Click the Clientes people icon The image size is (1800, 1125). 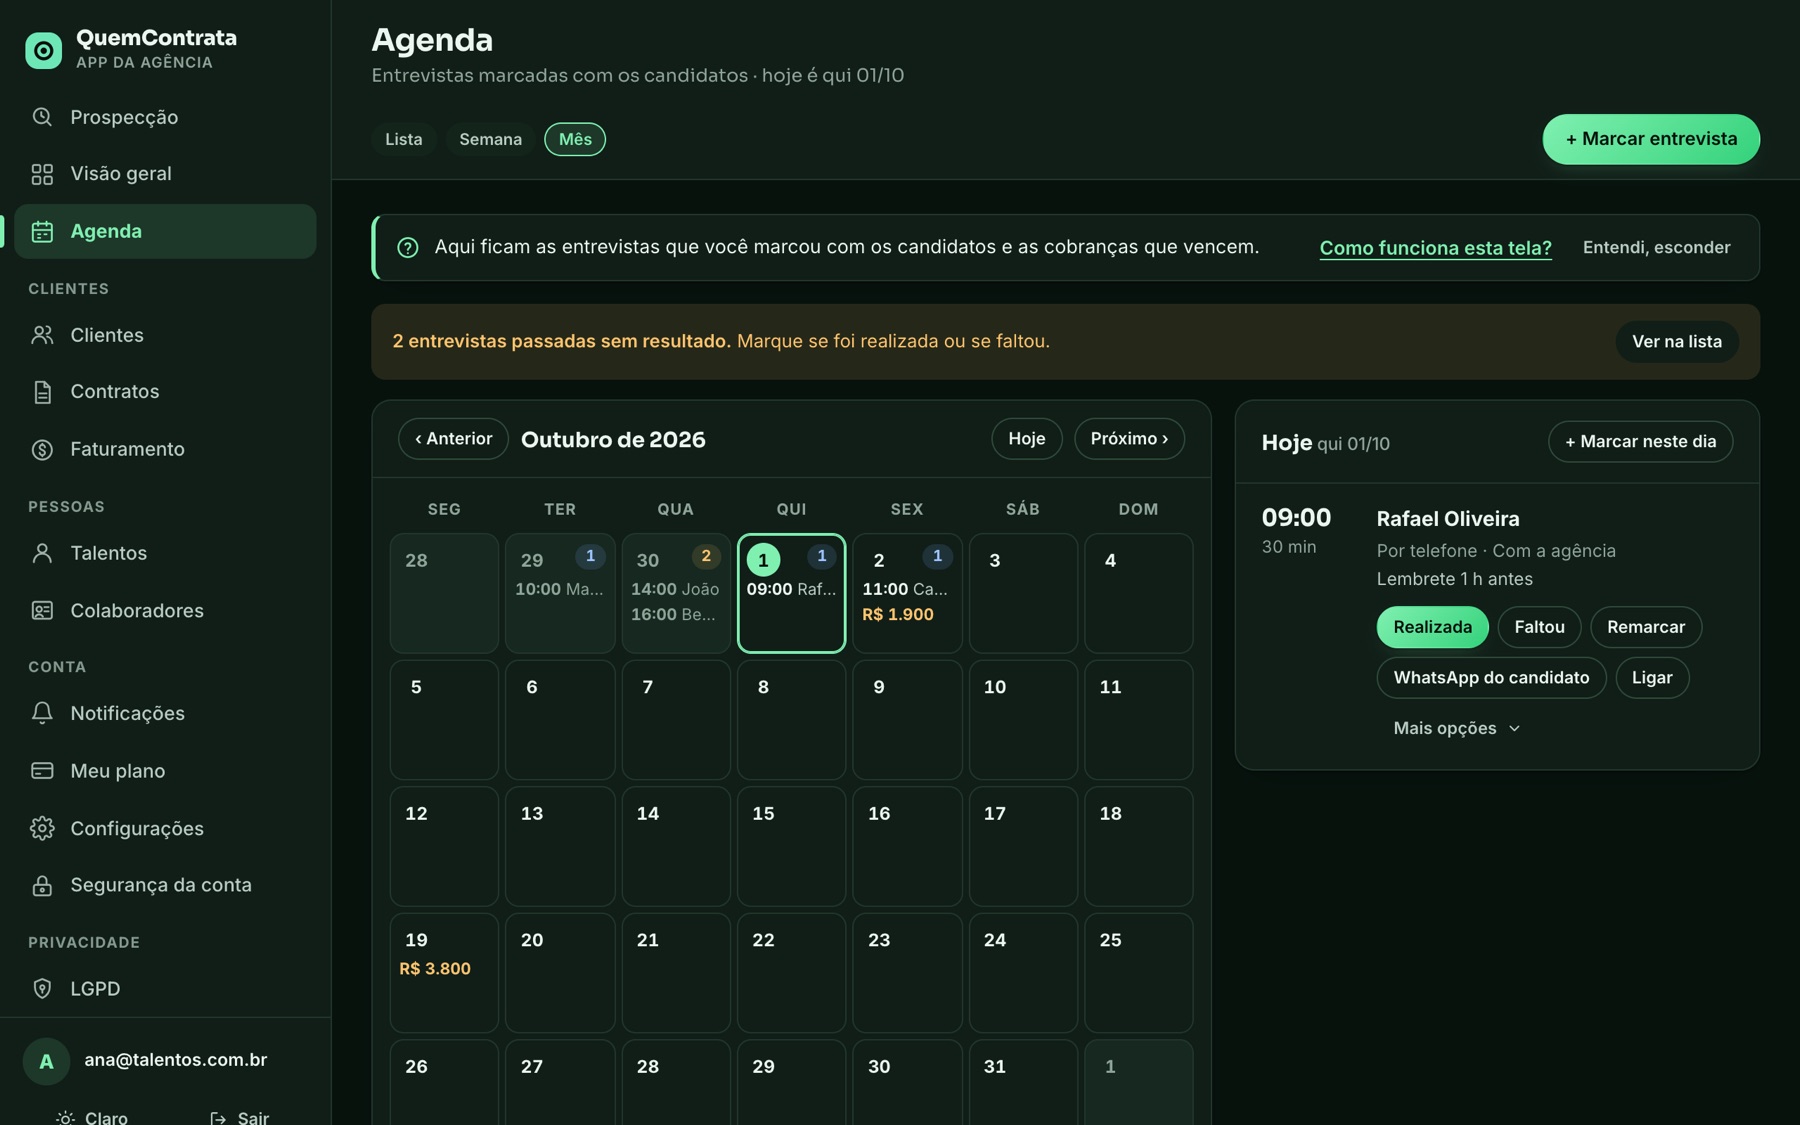click(42, 335)
